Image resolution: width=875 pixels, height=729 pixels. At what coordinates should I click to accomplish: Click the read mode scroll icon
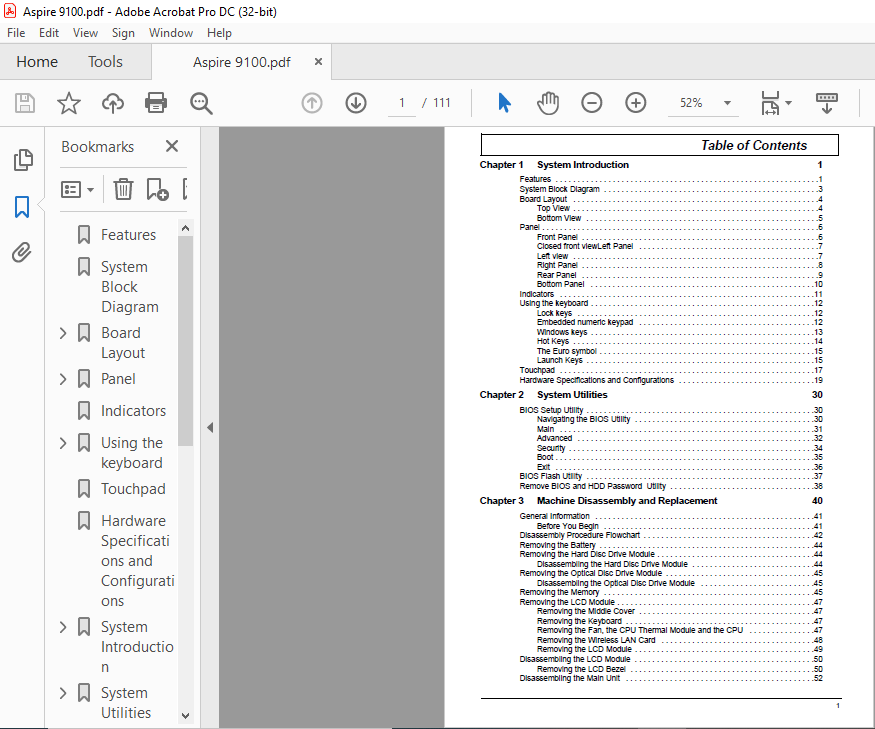click(826, 103)
